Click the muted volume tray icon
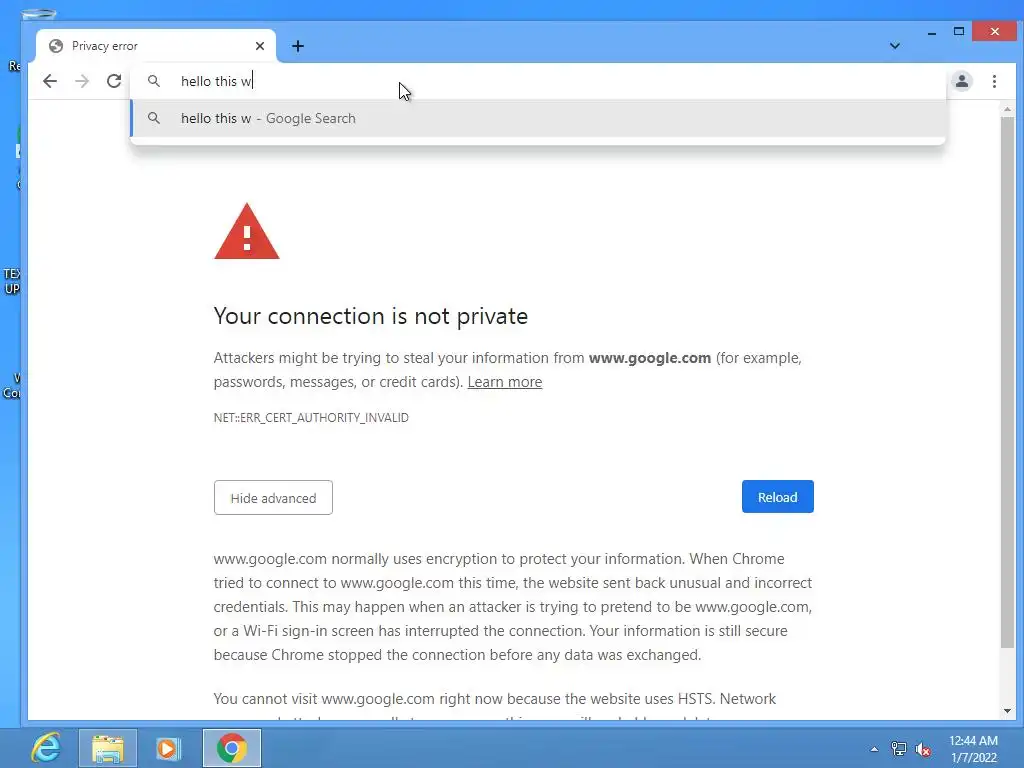The height and width of the screenshot is (768, 1024). point(923,750)
